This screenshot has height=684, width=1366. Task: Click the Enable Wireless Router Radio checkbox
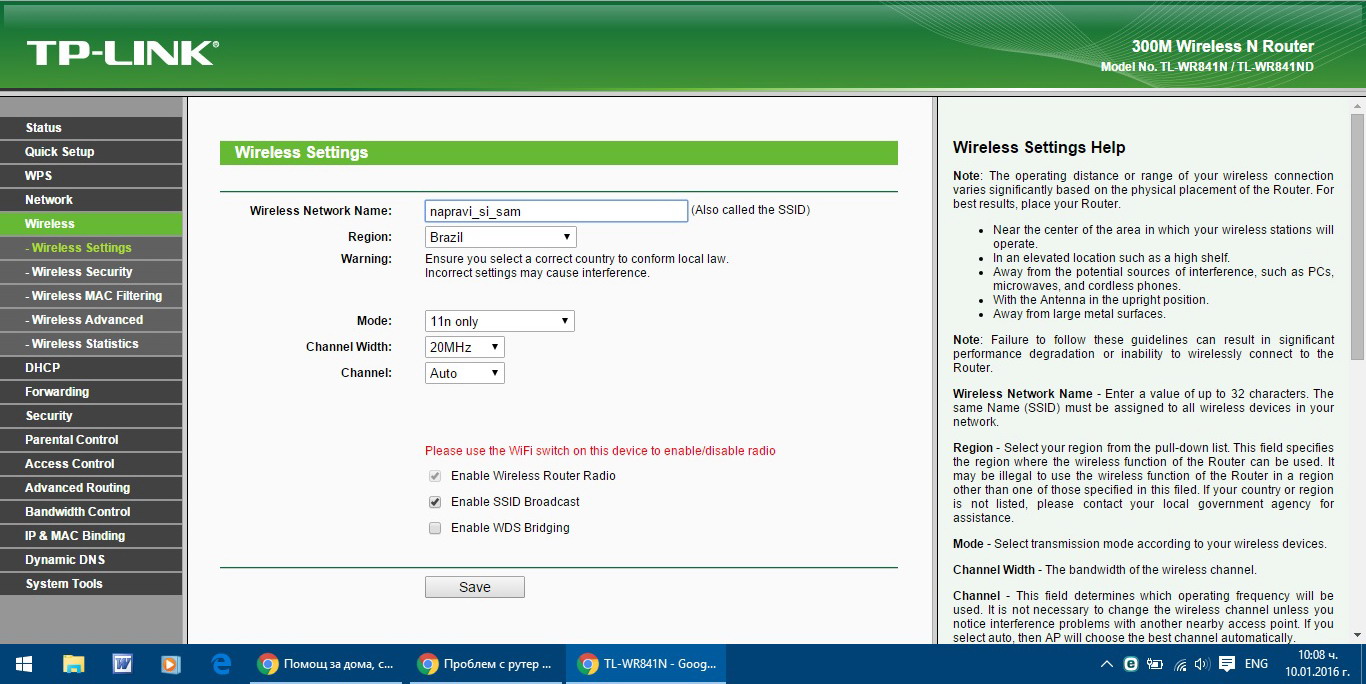435,476
